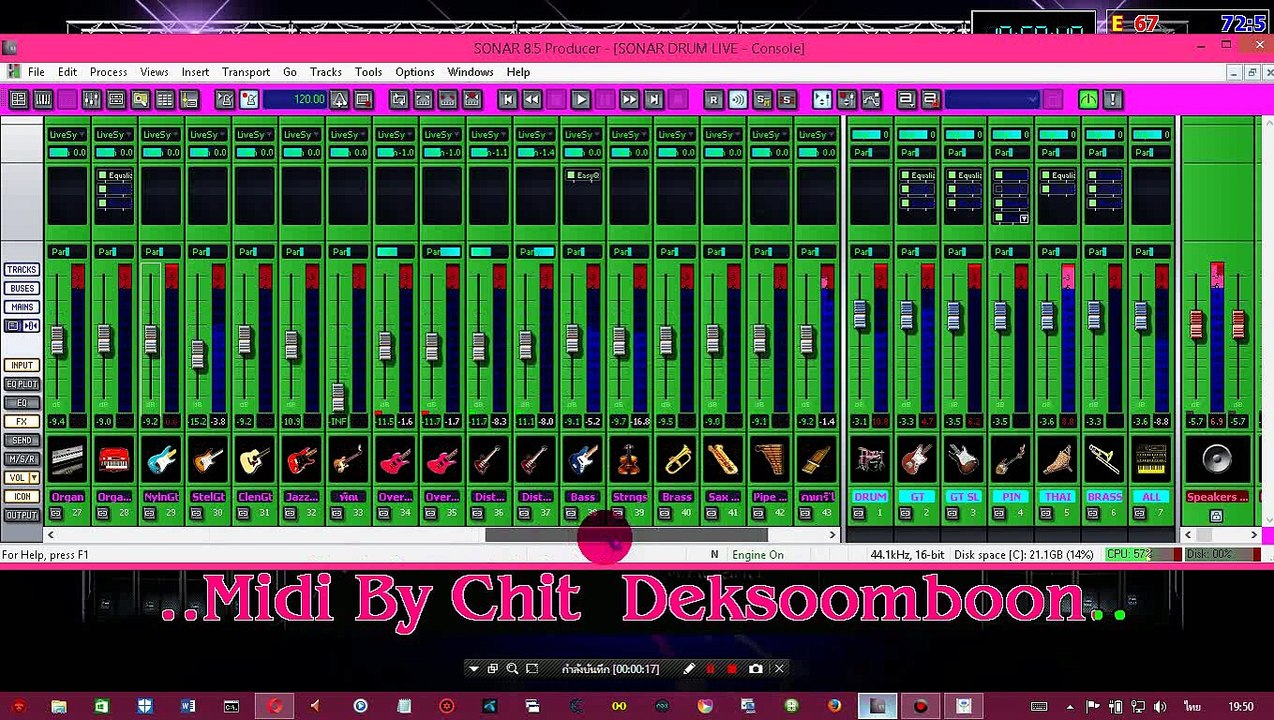Select the NylnGt blue guitar icon
Screen dimensions: 1274x720
coord(161,460)
